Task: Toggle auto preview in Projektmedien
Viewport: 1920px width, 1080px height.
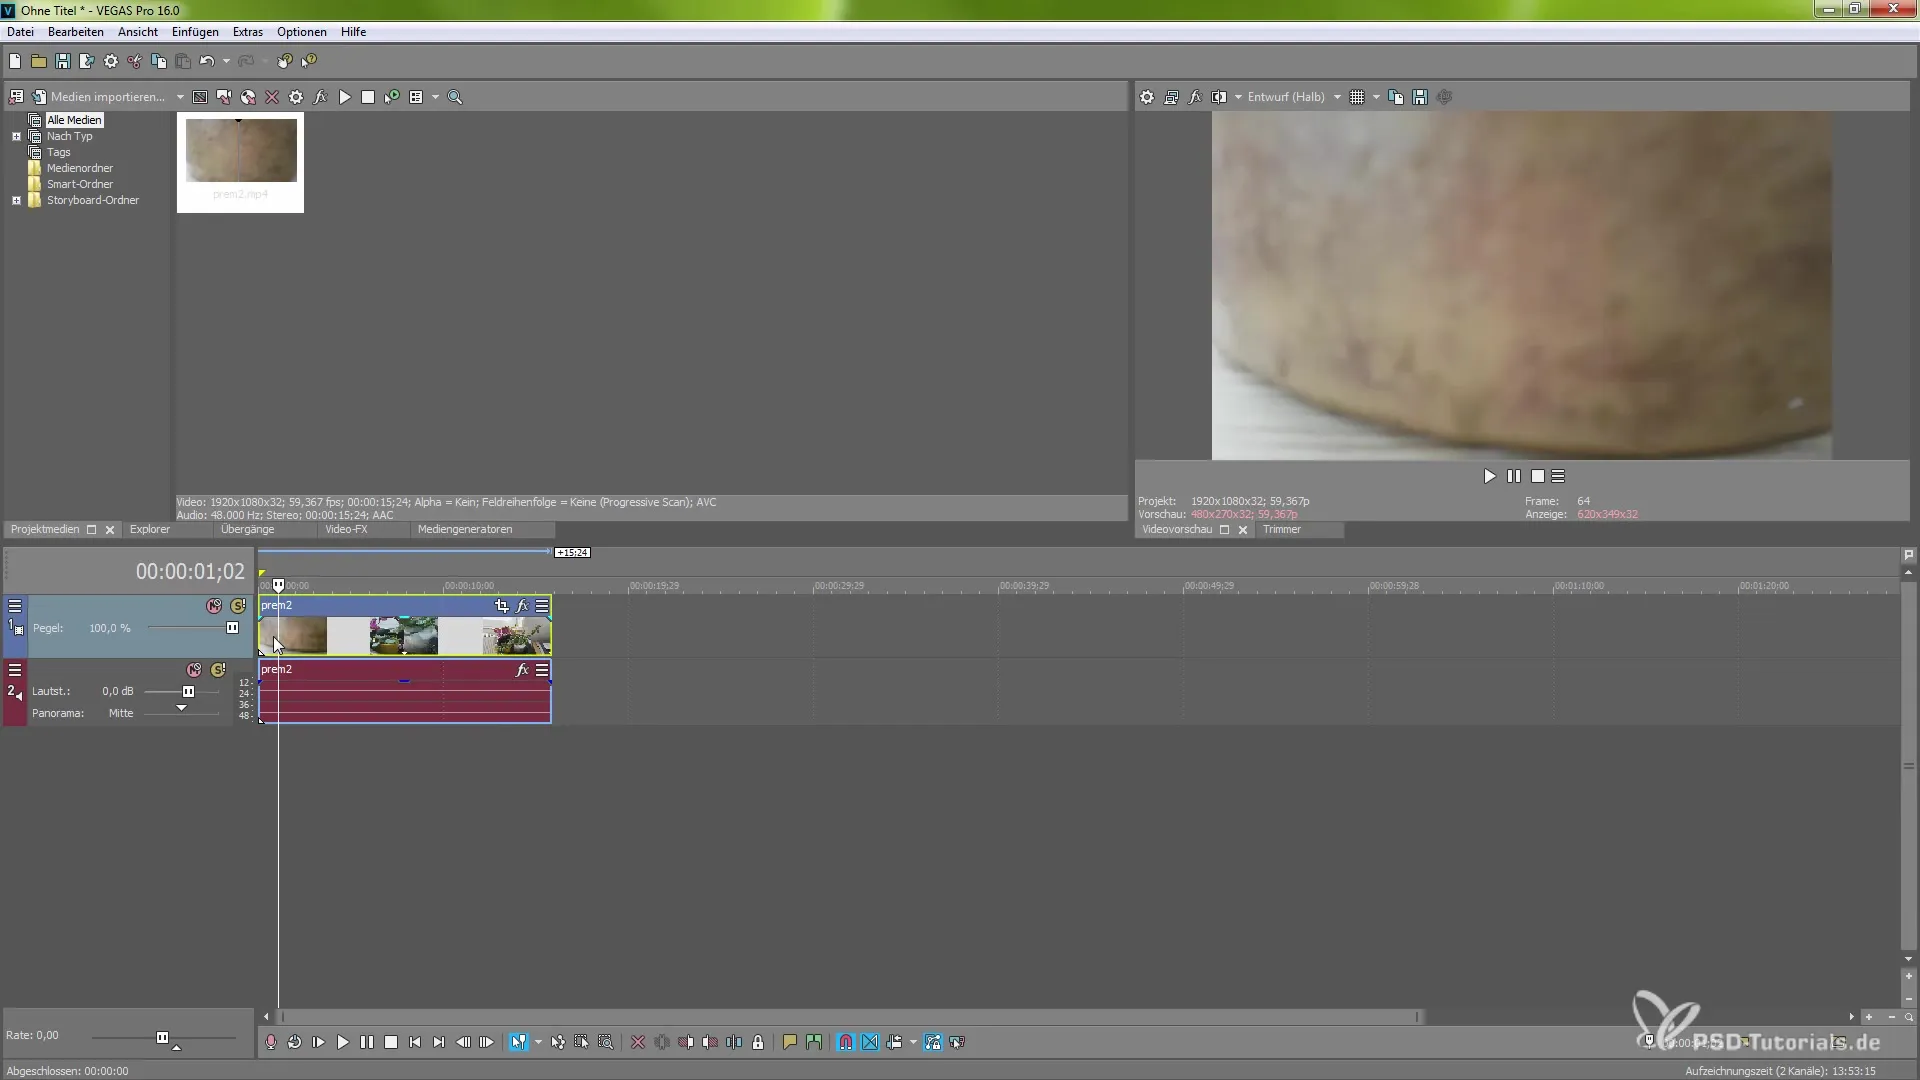Action: [x=392, y=97]
